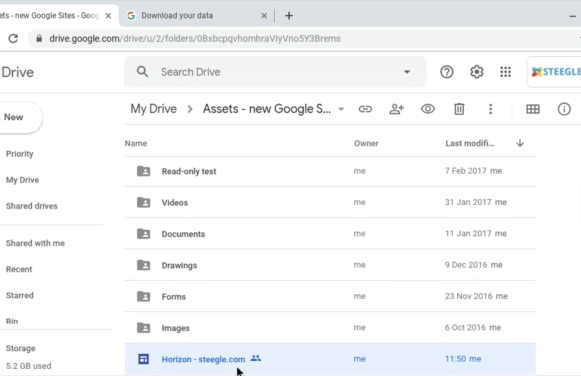The height and width of the screenshot is (376, 581).
Task: Click the Videos shared folder icon
Action: (143, 202)
